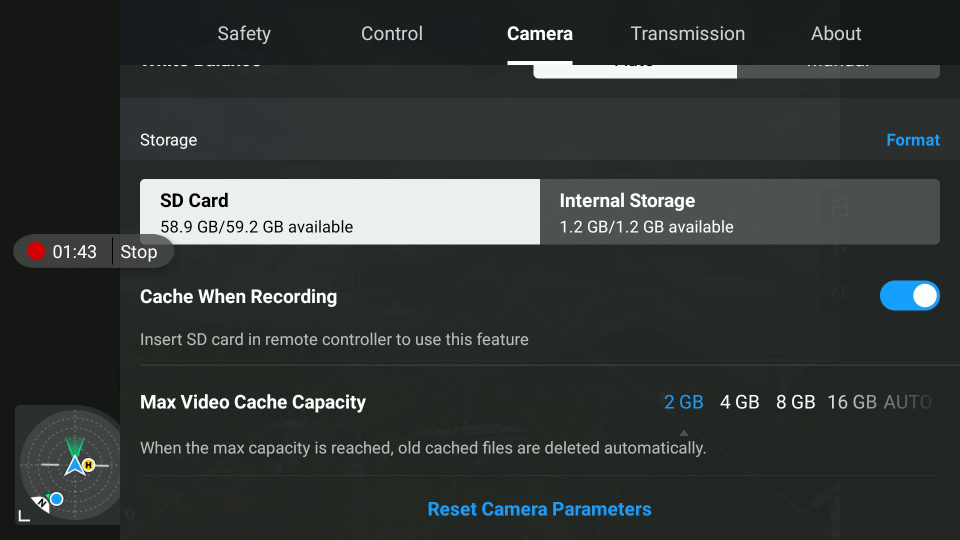Click Format storage link
This screenshot has width=960, height=540.
coord(913,140)
